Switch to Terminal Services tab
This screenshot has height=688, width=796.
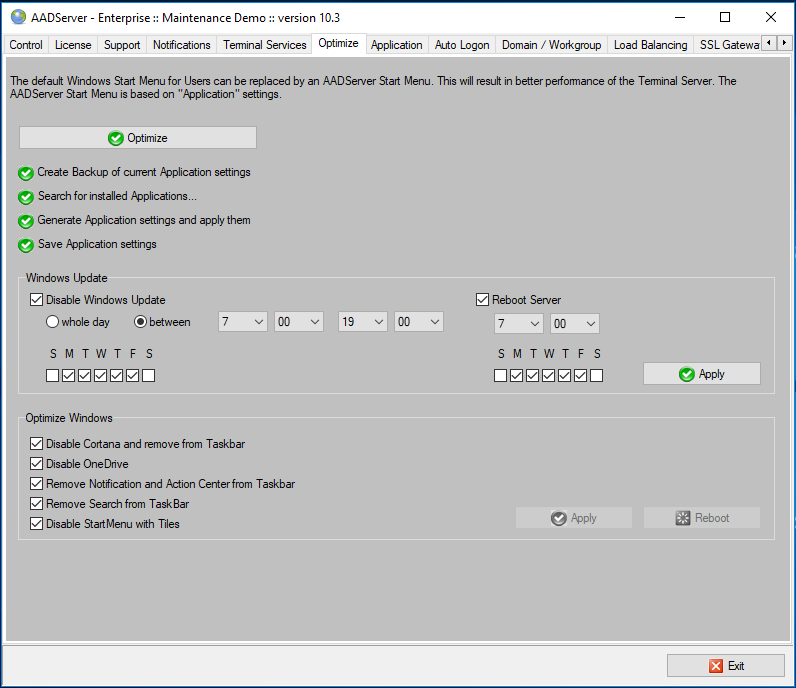click(264, 45)
